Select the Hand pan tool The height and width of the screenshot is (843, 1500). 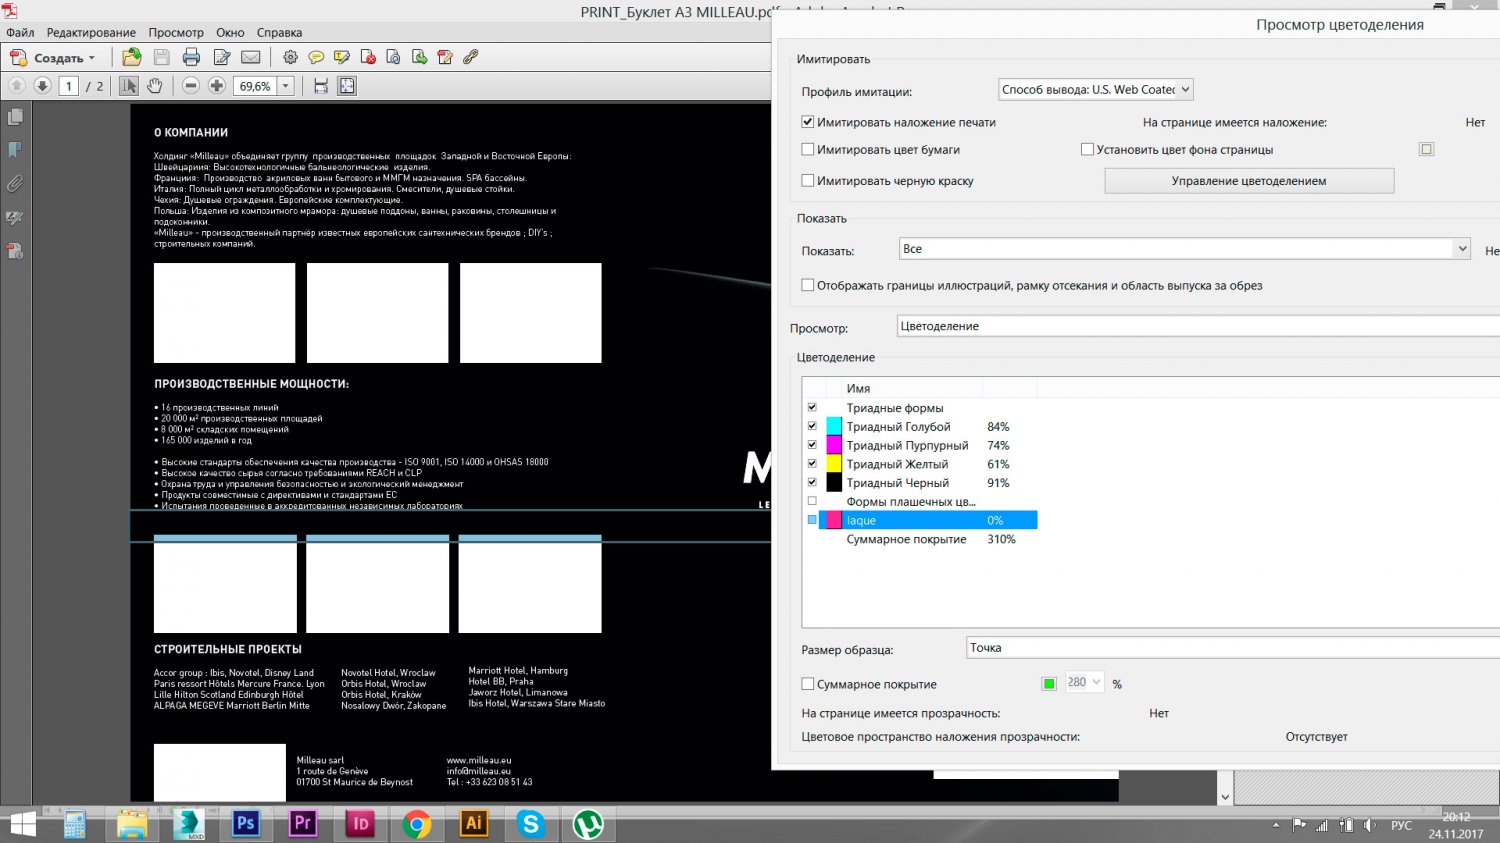[x=154, y=86]
